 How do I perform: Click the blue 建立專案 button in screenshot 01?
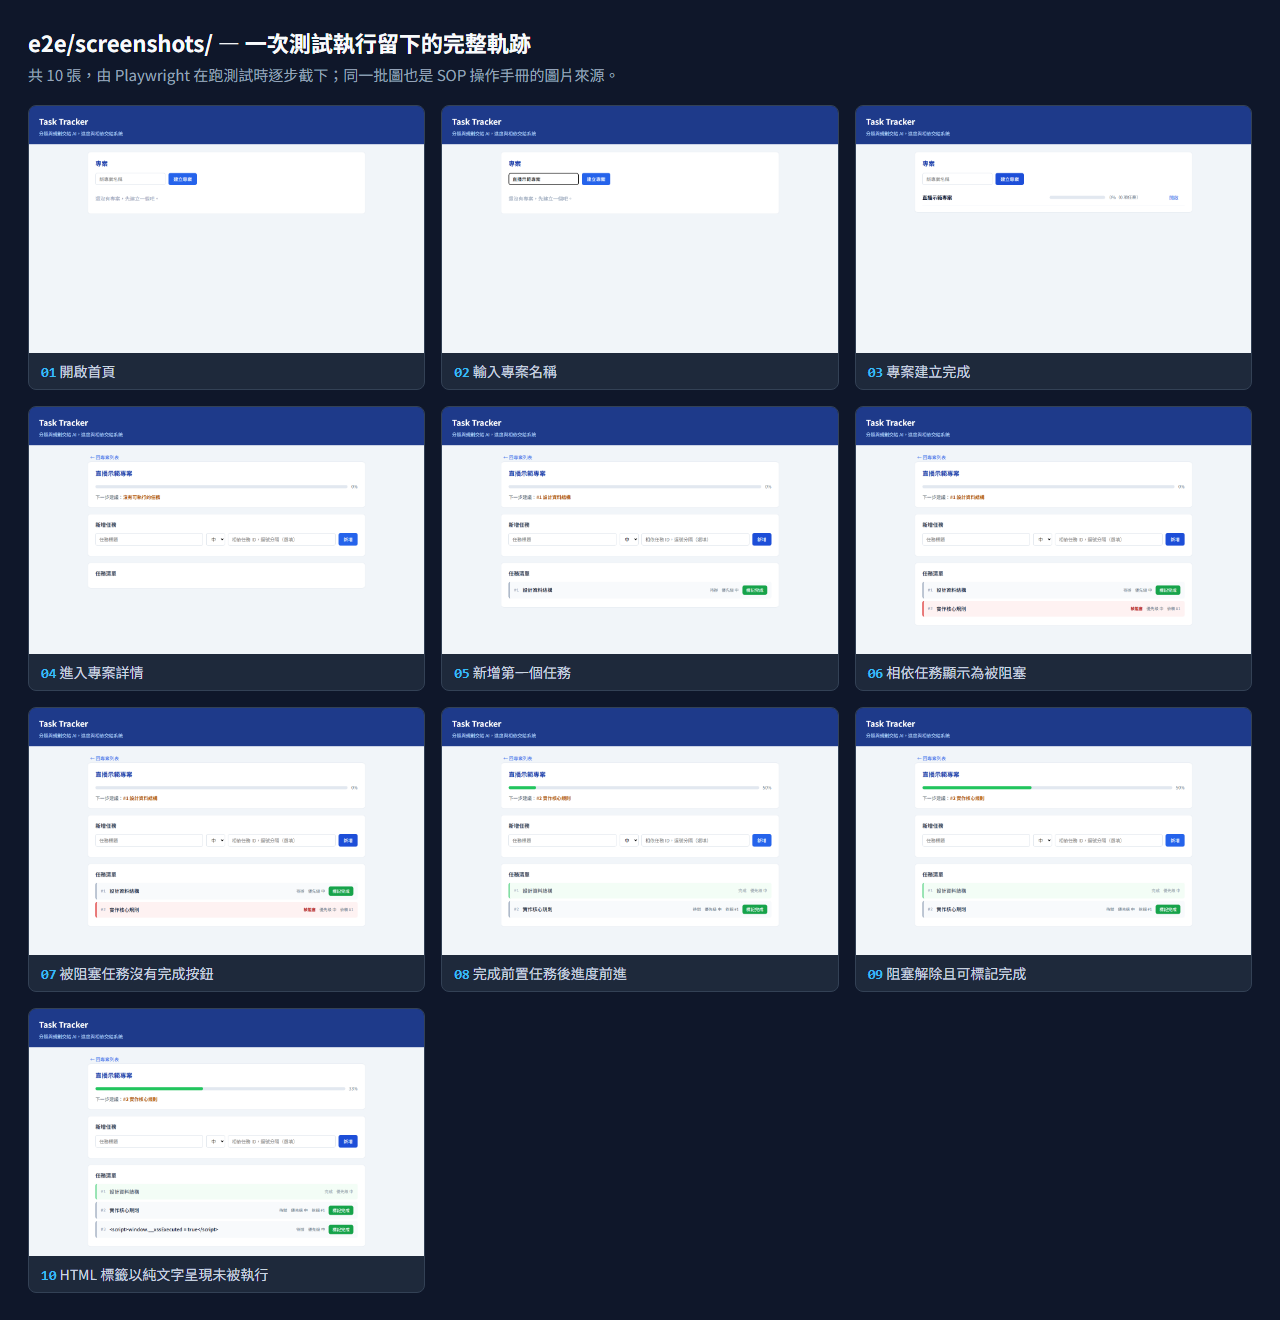tap(183, 179)
